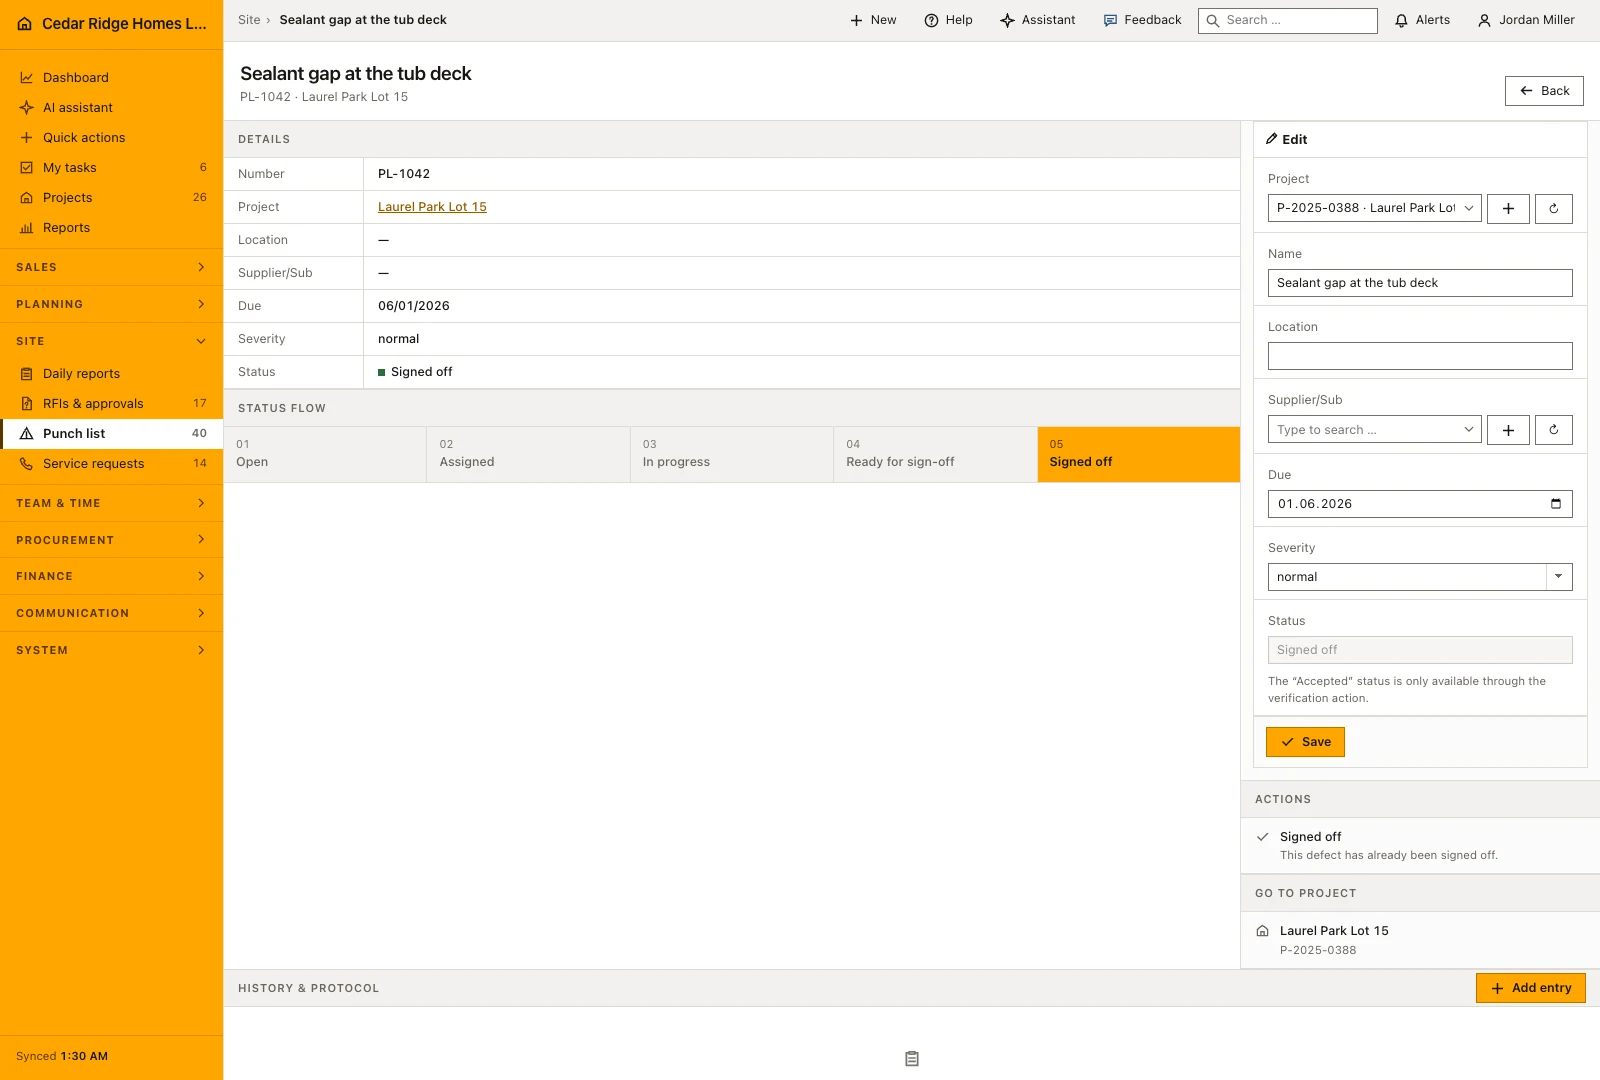Open Daily reports
The image size is (1600, 1080).
(111, 373)
